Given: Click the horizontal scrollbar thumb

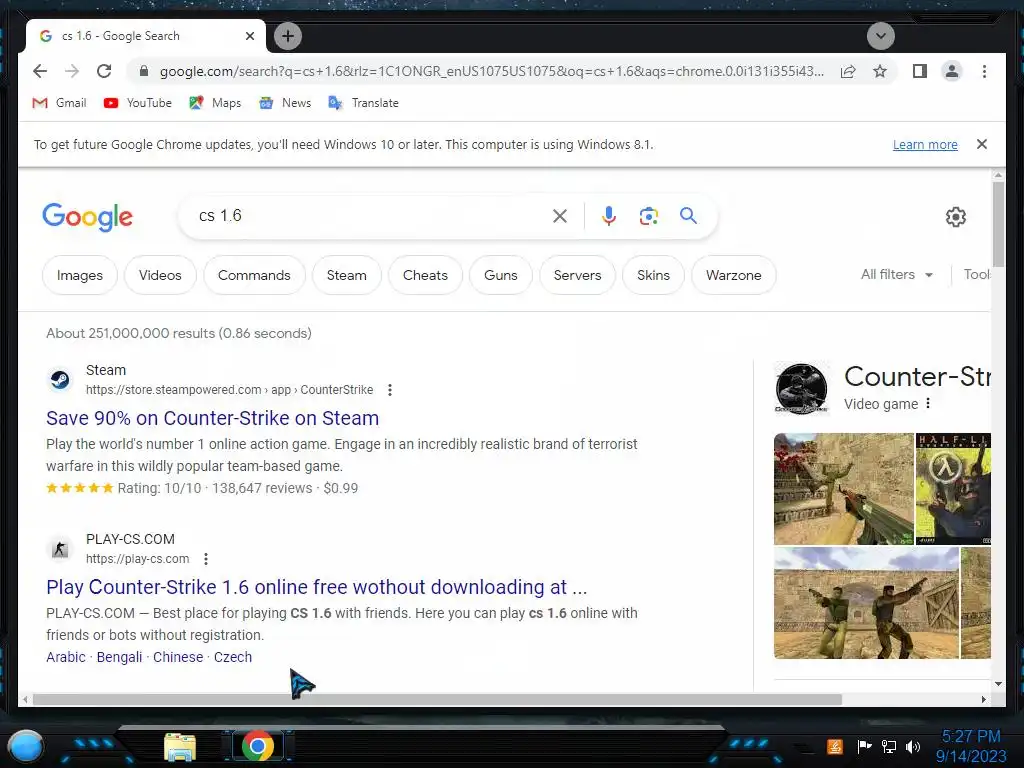Looking at the screenshot, I should pos(437,699).
